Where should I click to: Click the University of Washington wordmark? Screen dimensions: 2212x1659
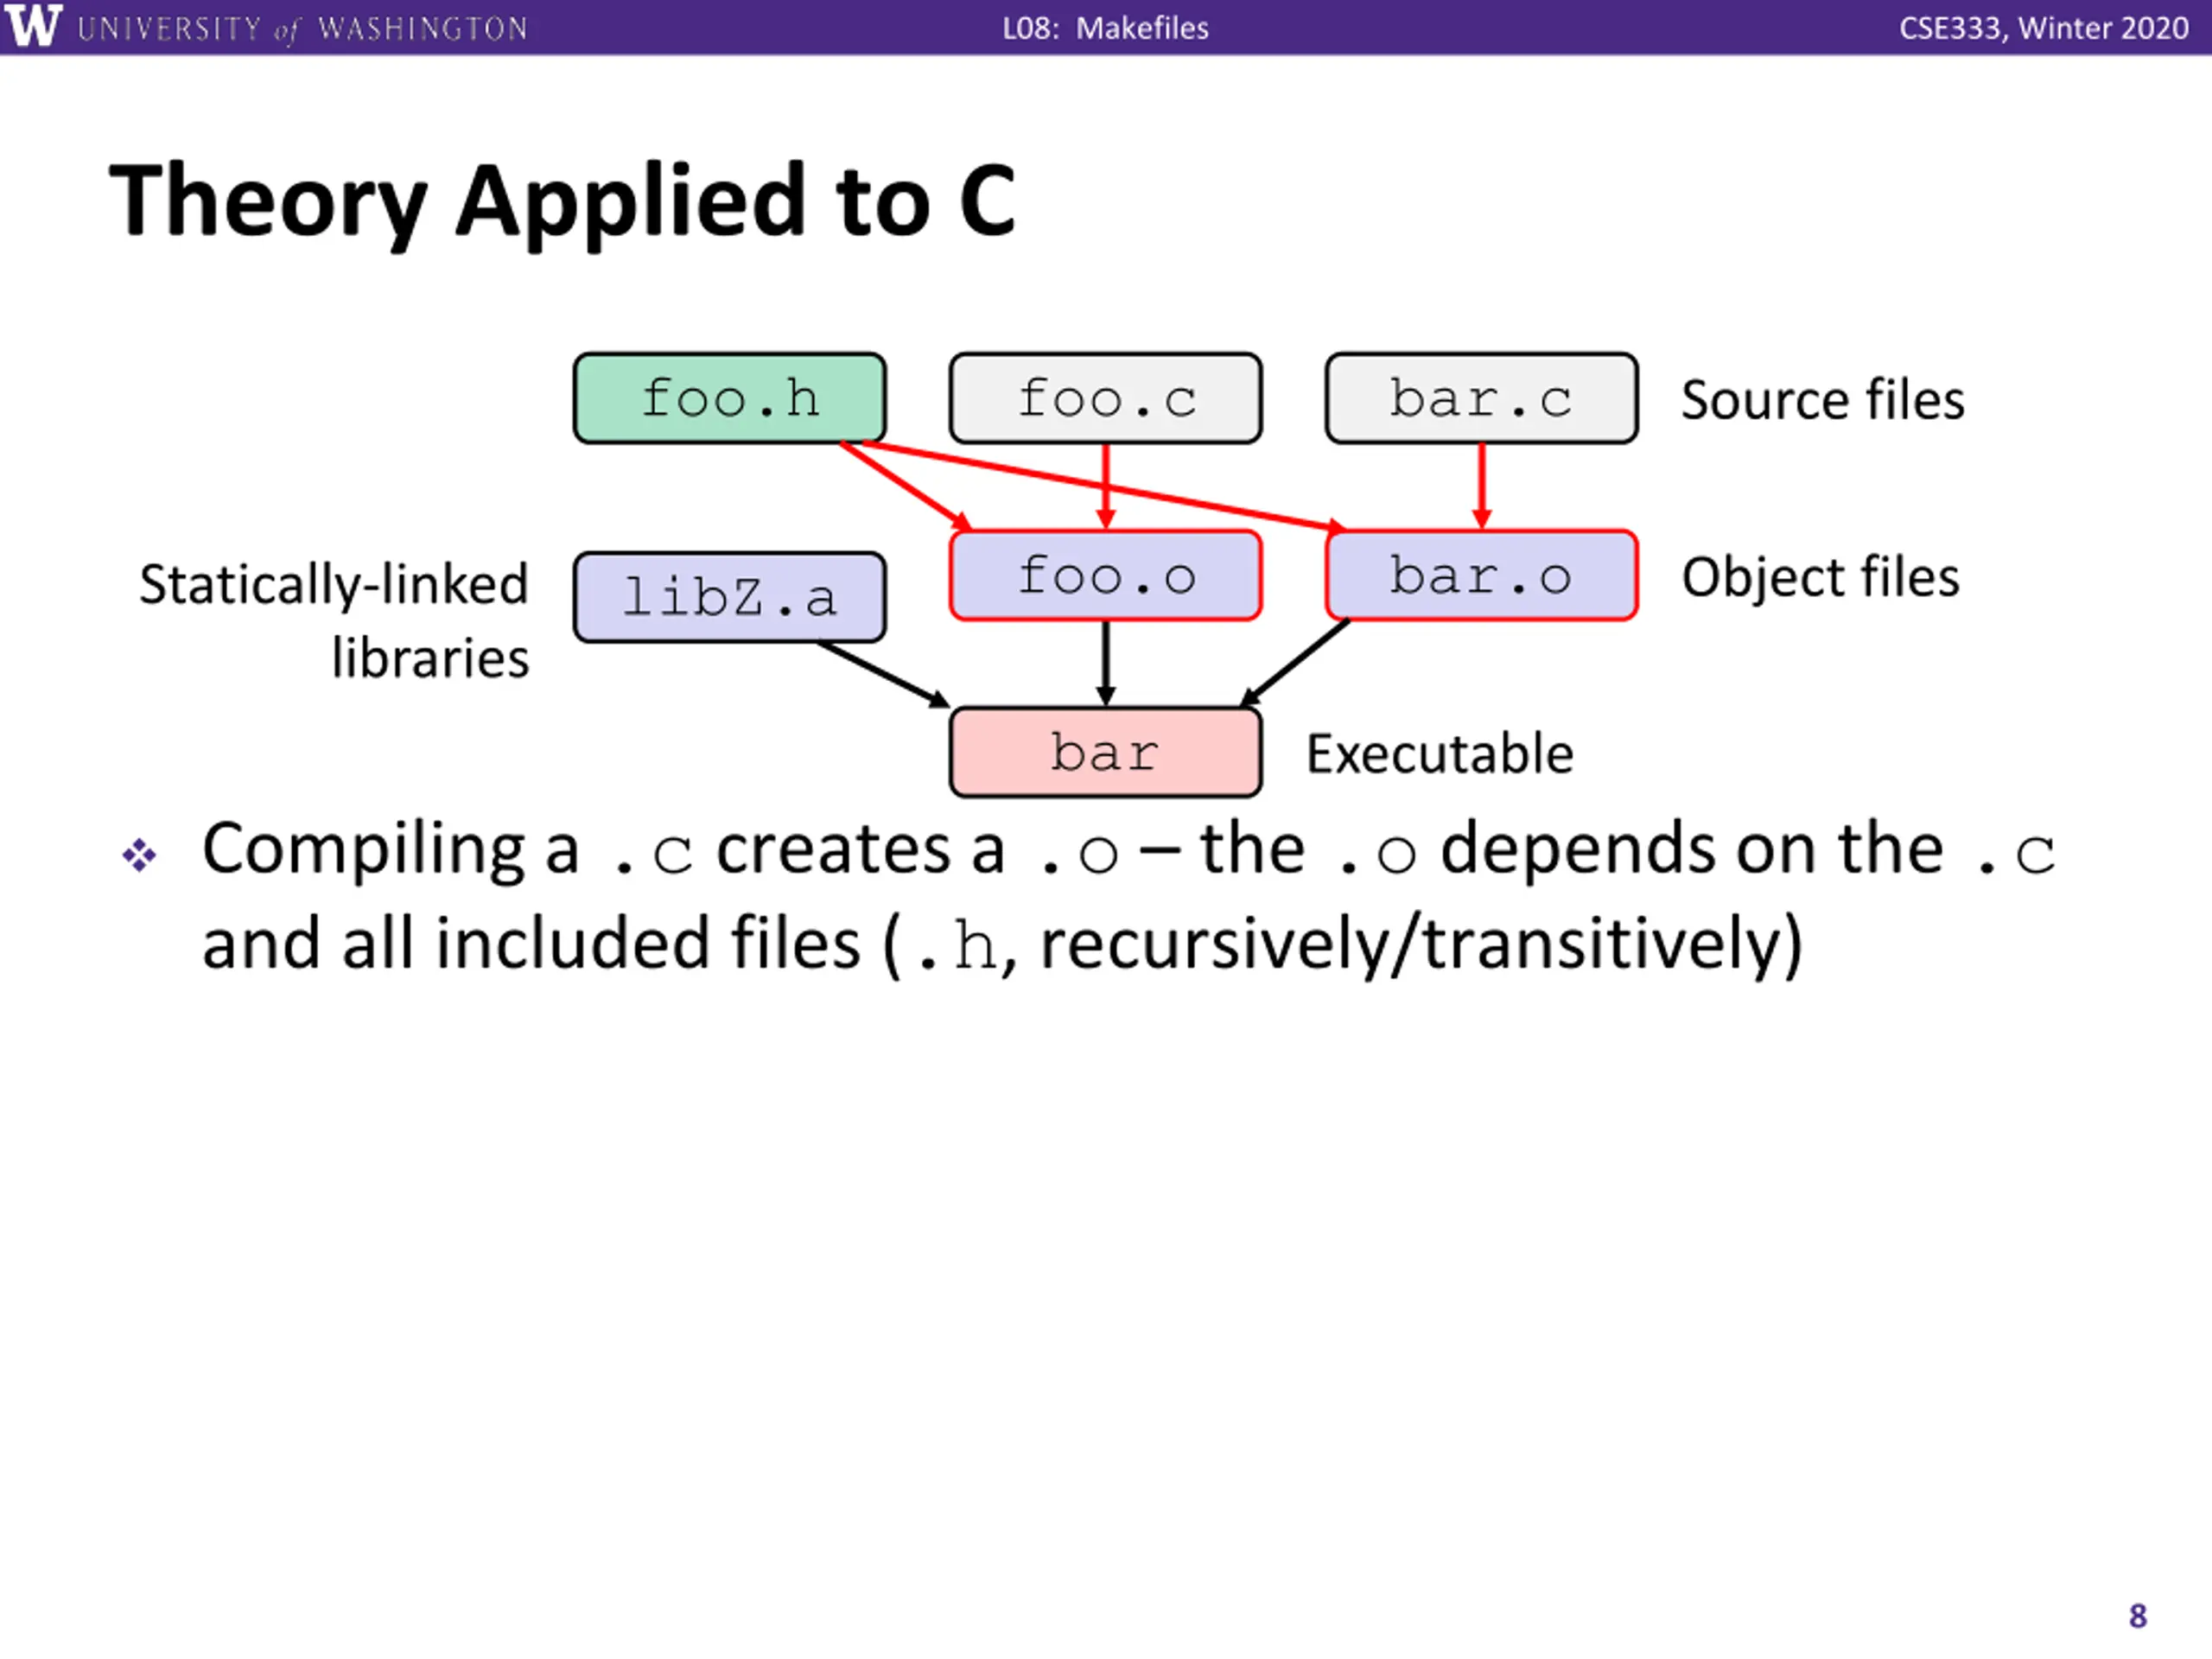coord(302,28)
